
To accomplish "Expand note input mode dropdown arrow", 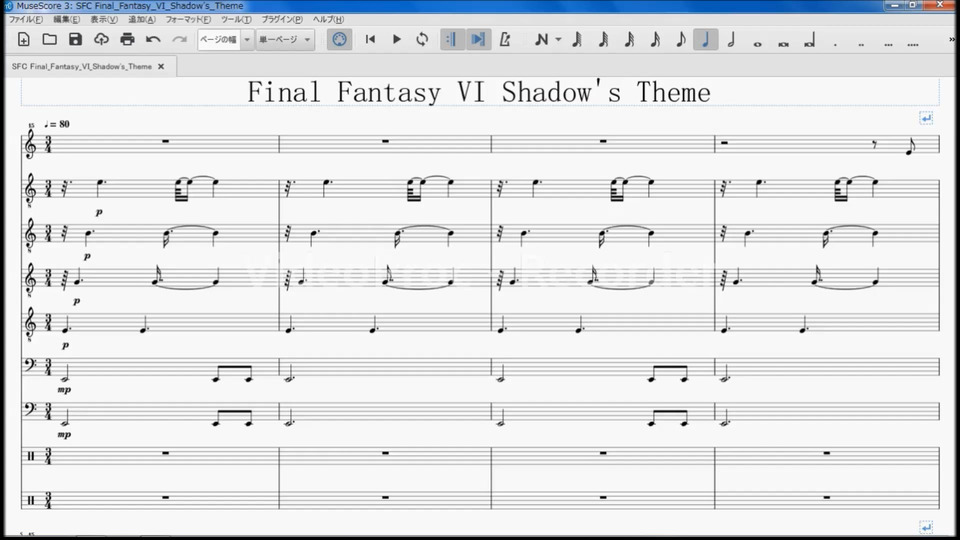I will (x=558, y=40).
